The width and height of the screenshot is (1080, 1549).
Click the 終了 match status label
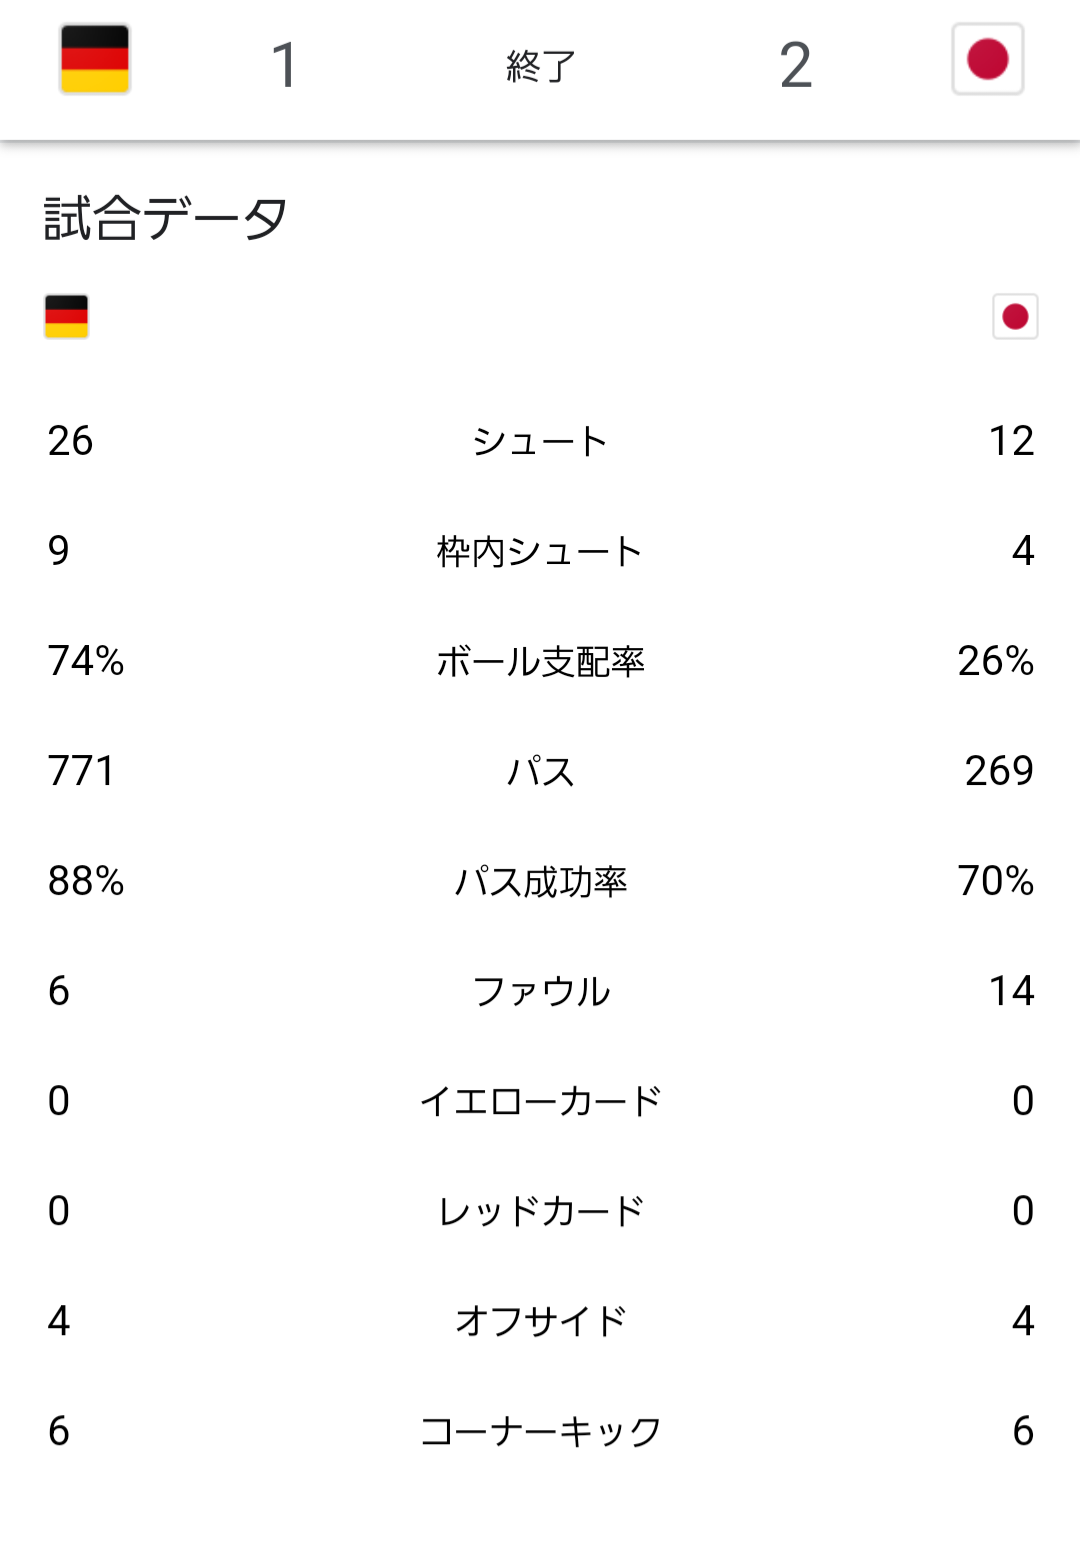[540, 66]
